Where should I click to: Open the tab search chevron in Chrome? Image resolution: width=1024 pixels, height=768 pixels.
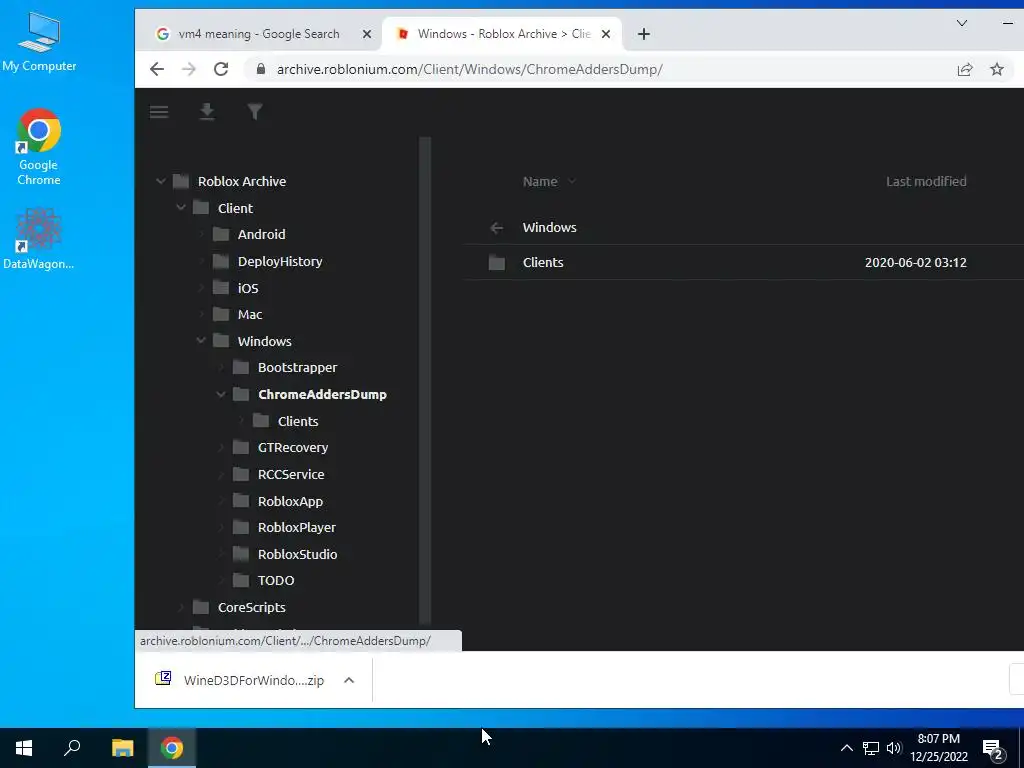pos(962,24)
